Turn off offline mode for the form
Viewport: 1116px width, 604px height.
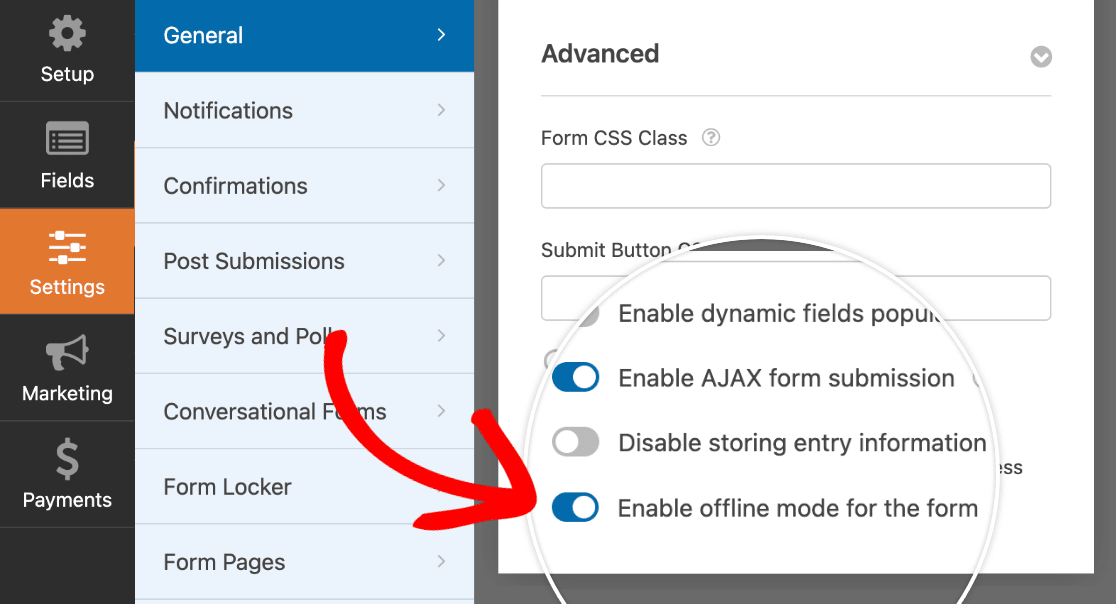coord(576,508)
